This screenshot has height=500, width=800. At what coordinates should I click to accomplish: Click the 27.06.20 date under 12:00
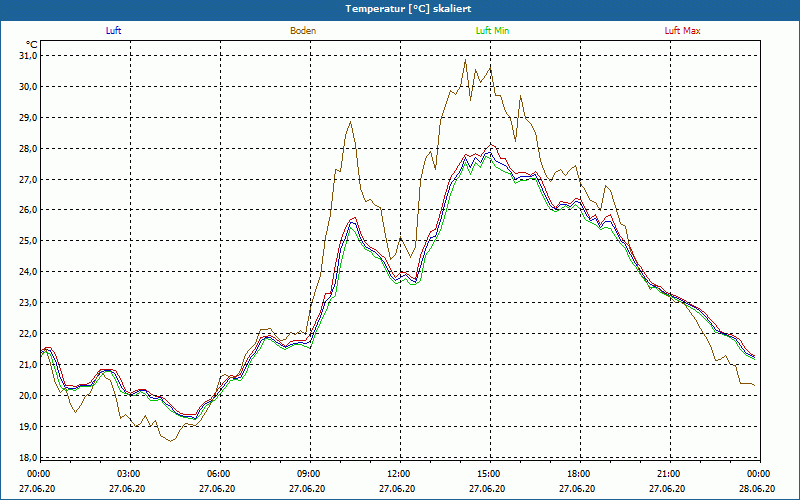point(396,488)
